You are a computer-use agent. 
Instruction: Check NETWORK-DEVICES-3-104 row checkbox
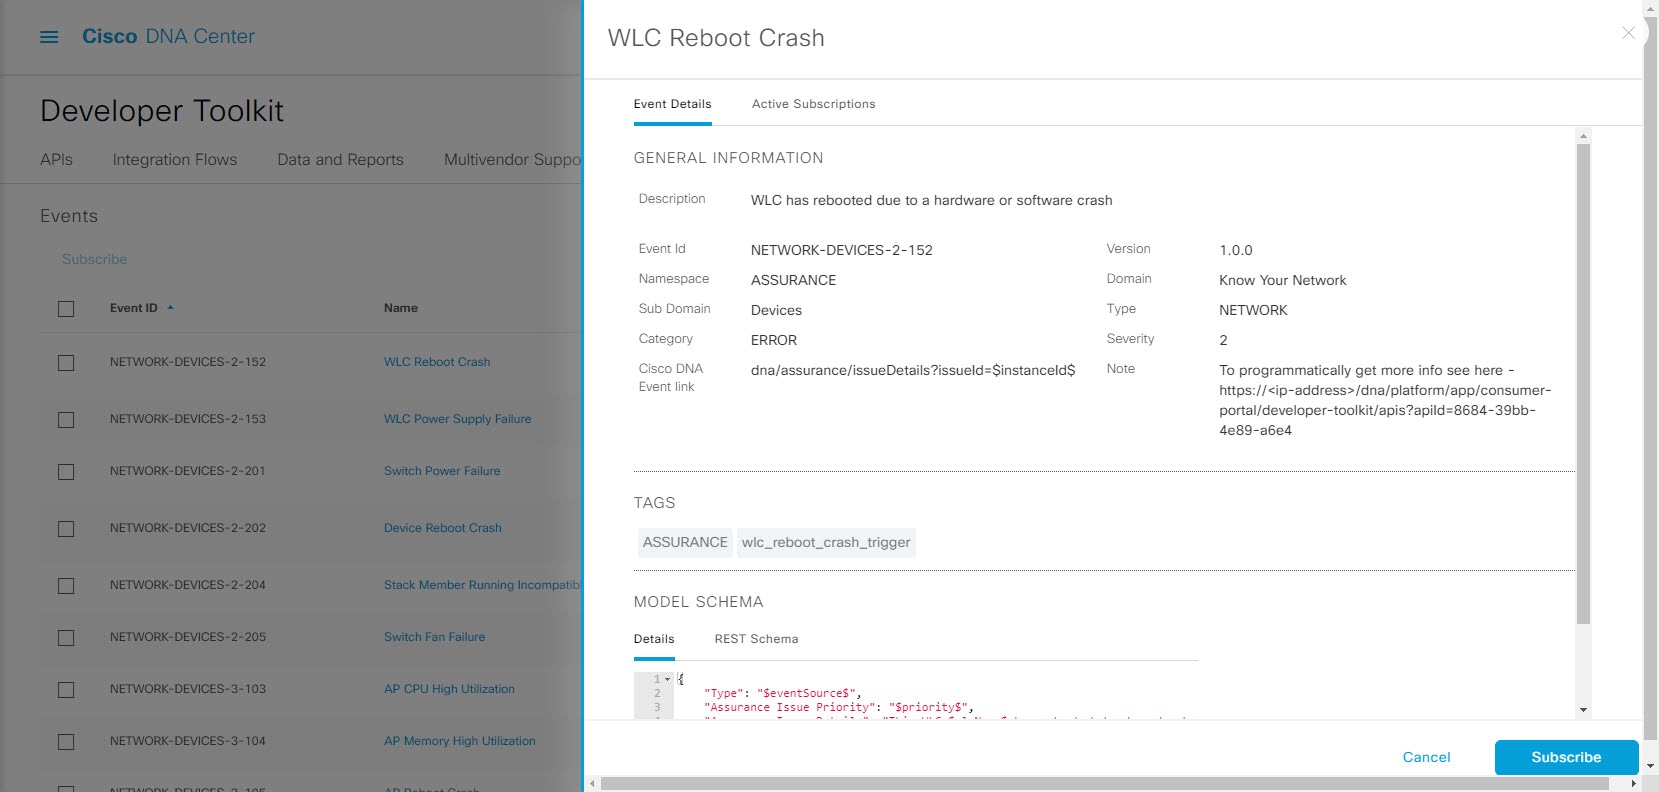(66, 742)
